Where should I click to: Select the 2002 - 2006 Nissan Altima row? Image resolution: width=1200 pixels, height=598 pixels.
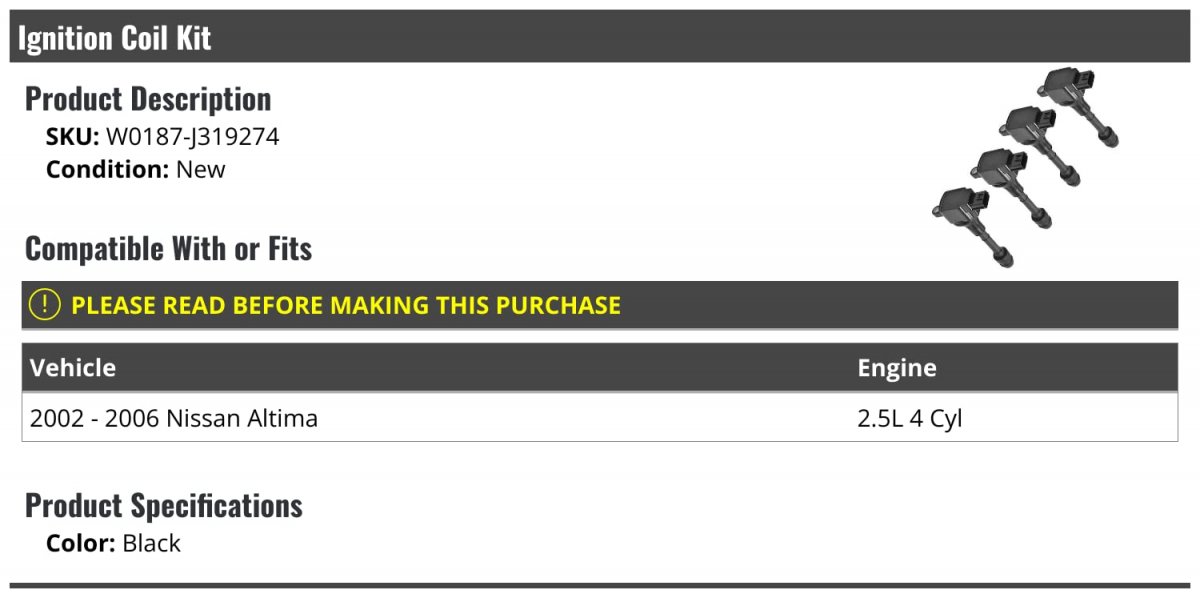[600, 418]
